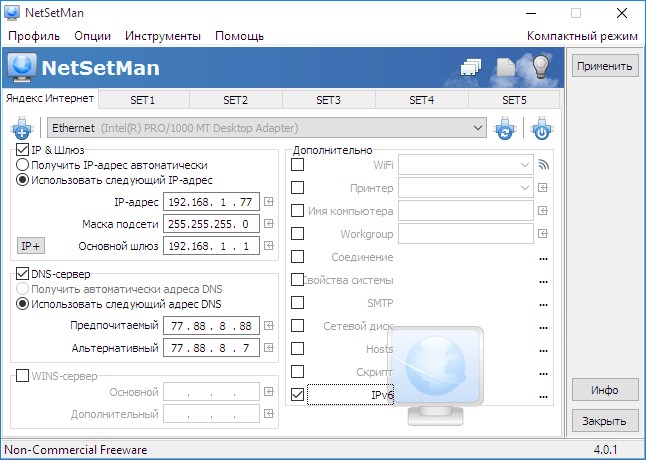The height and width of the screenshot is (460, 646).
Task: Open Hosts settings via ellipsis
Action: (x=543, y=351)
